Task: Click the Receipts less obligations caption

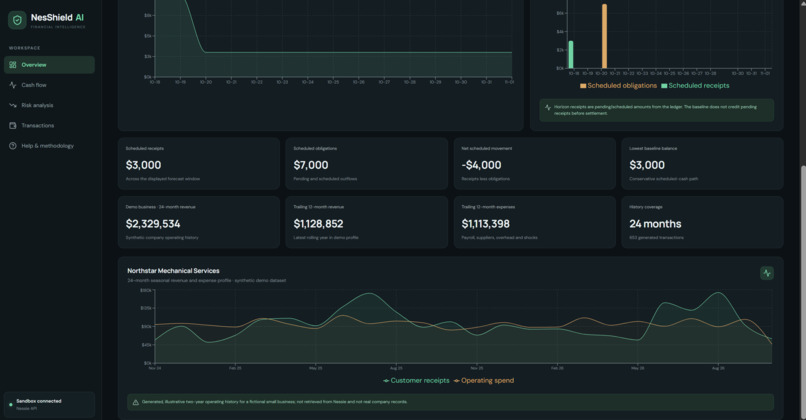Action: (x=486, y=179)
